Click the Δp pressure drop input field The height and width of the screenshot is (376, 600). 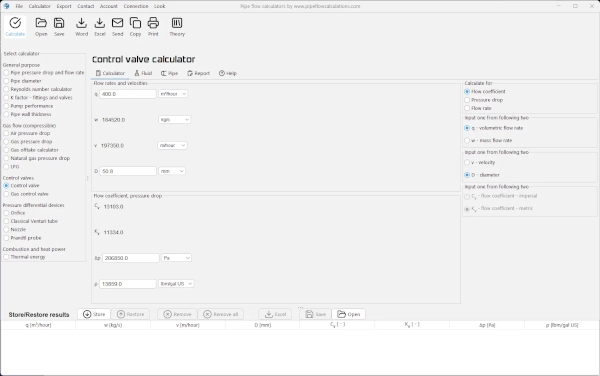130,258
